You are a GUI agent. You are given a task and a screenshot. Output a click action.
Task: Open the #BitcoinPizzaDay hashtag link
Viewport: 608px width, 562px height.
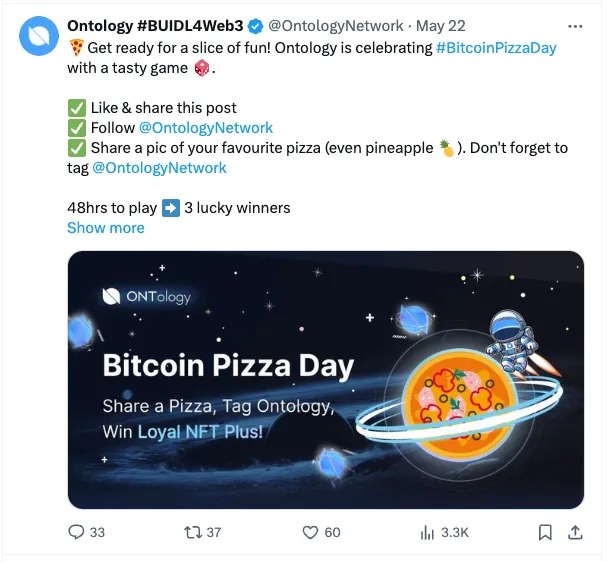coord(496,47)
